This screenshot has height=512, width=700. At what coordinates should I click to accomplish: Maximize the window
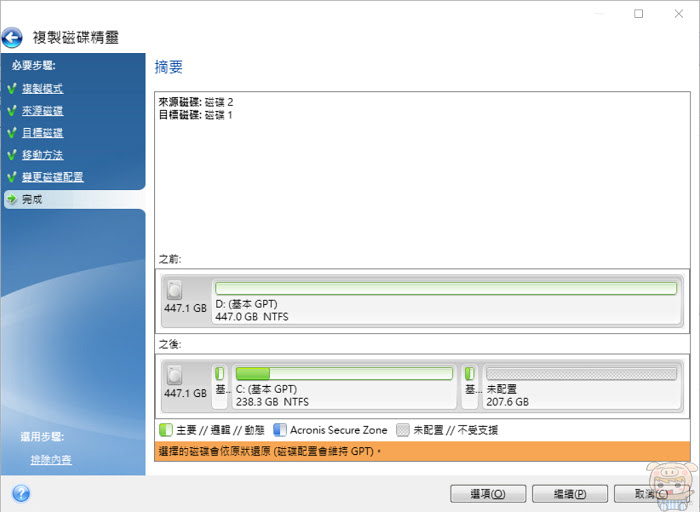point(639,14)
